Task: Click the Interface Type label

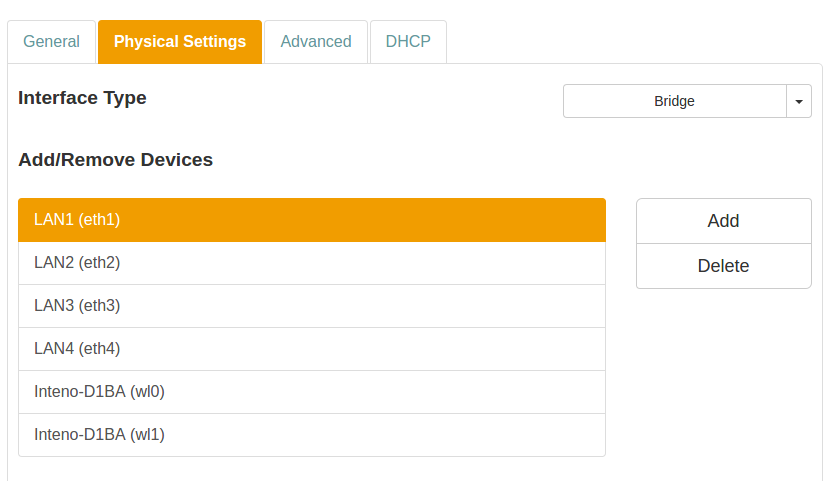Action: click(82, 98)
